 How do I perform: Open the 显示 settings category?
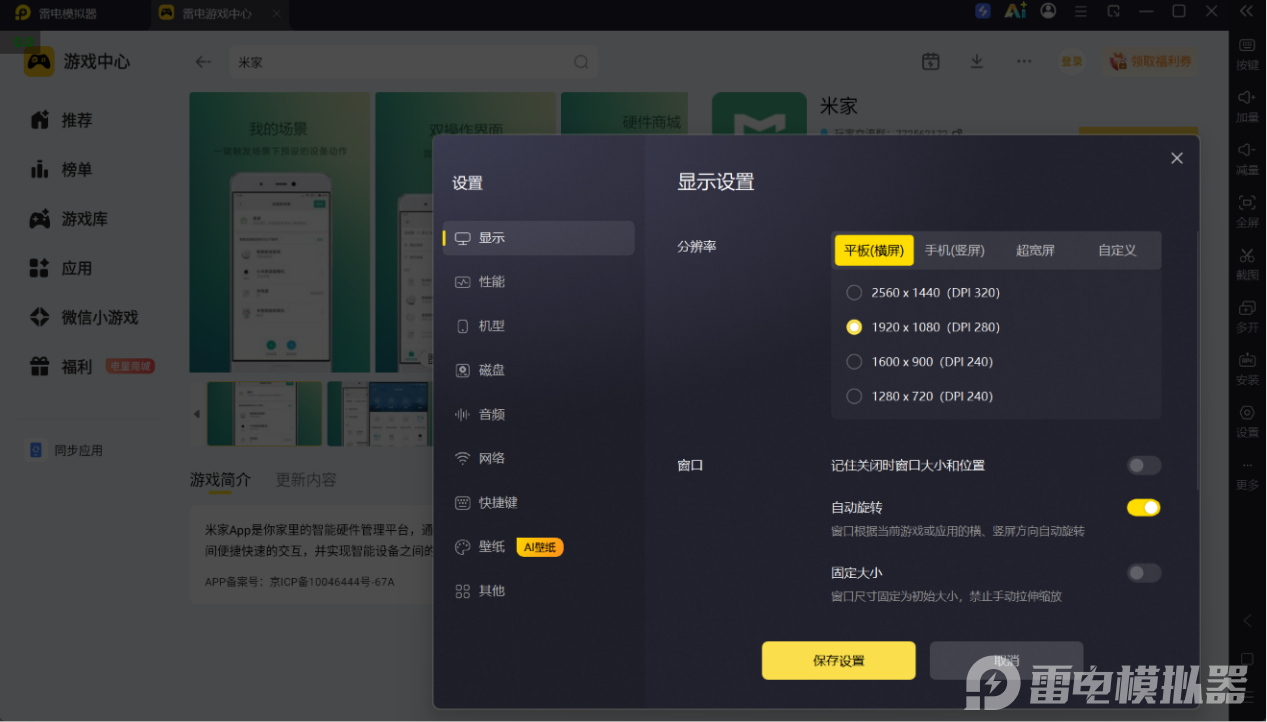(x=538, y=238)
